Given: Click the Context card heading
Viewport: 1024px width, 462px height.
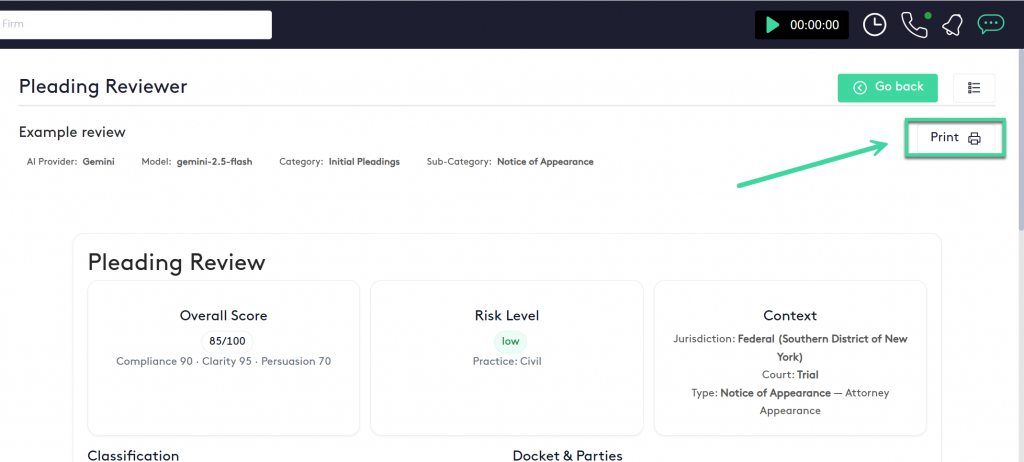Looking at the screenshot, I should [790, 316].
